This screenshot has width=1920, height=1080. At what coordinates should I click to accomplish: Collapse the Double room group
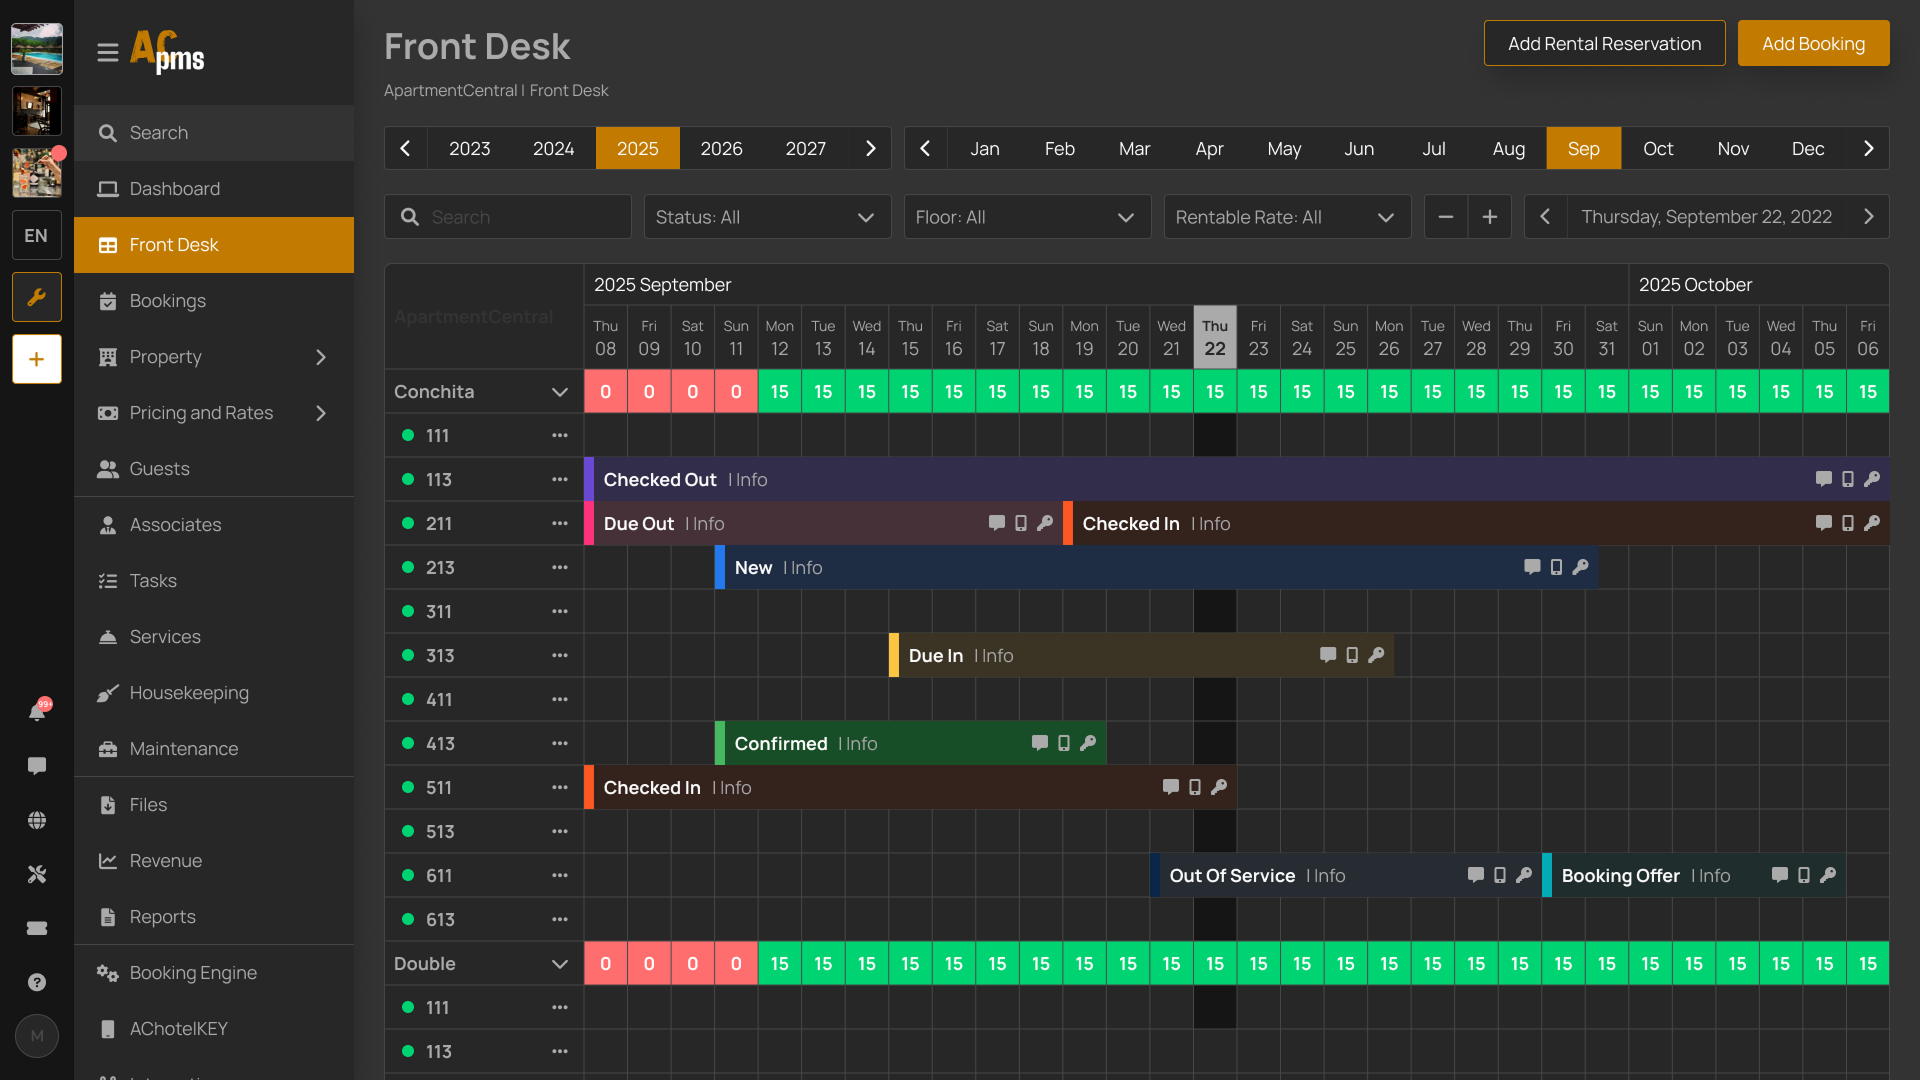tap(560, 964)
